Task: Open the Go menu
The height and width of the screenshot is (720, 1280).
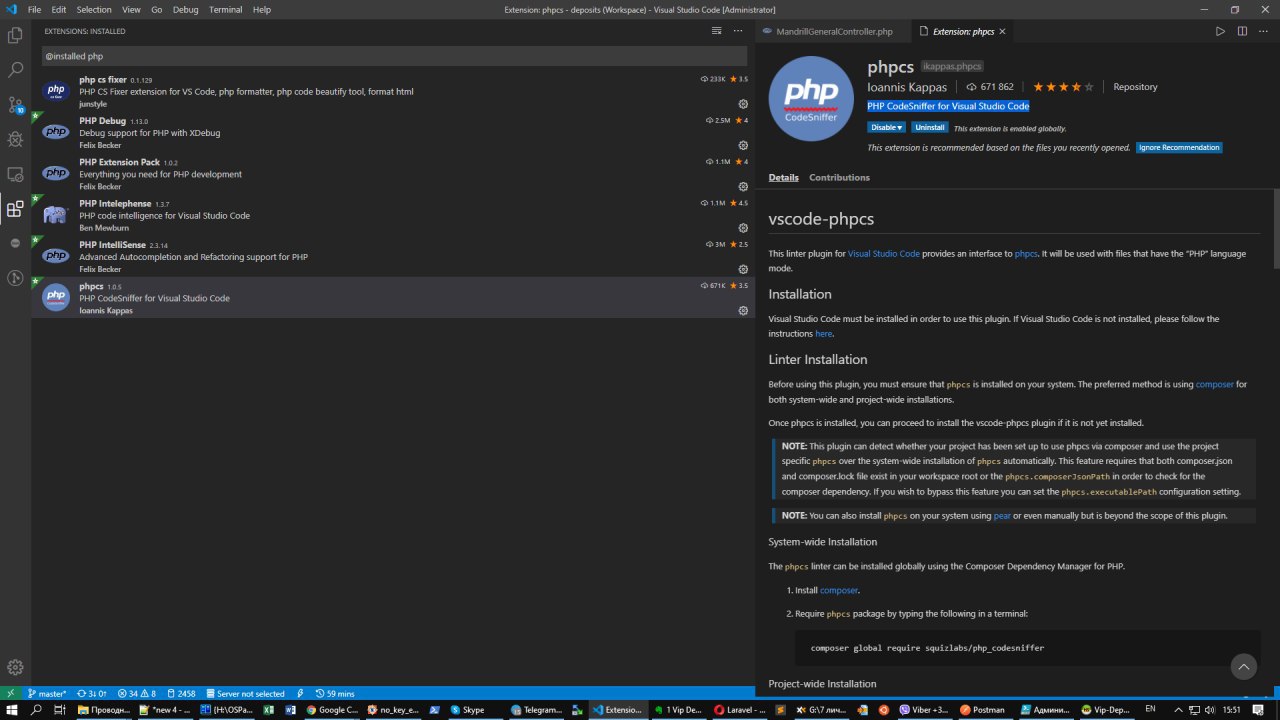Action: point(156,9)
